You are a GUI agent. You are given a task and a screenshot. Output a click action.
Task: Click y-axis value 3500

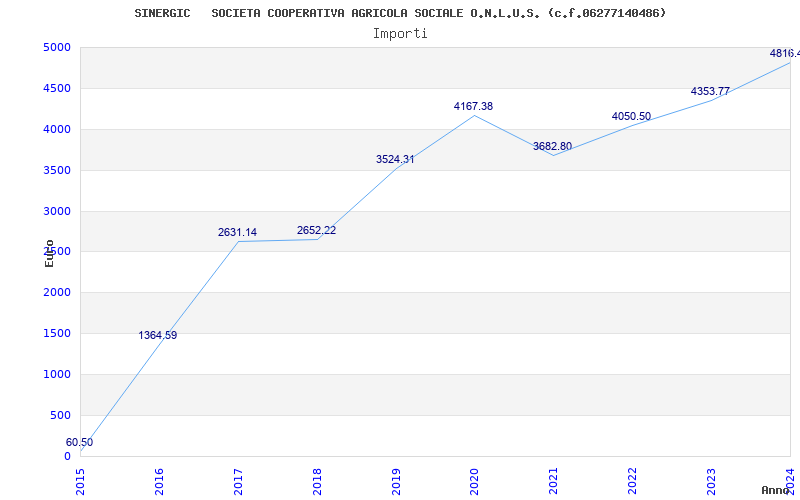[57, 170]
